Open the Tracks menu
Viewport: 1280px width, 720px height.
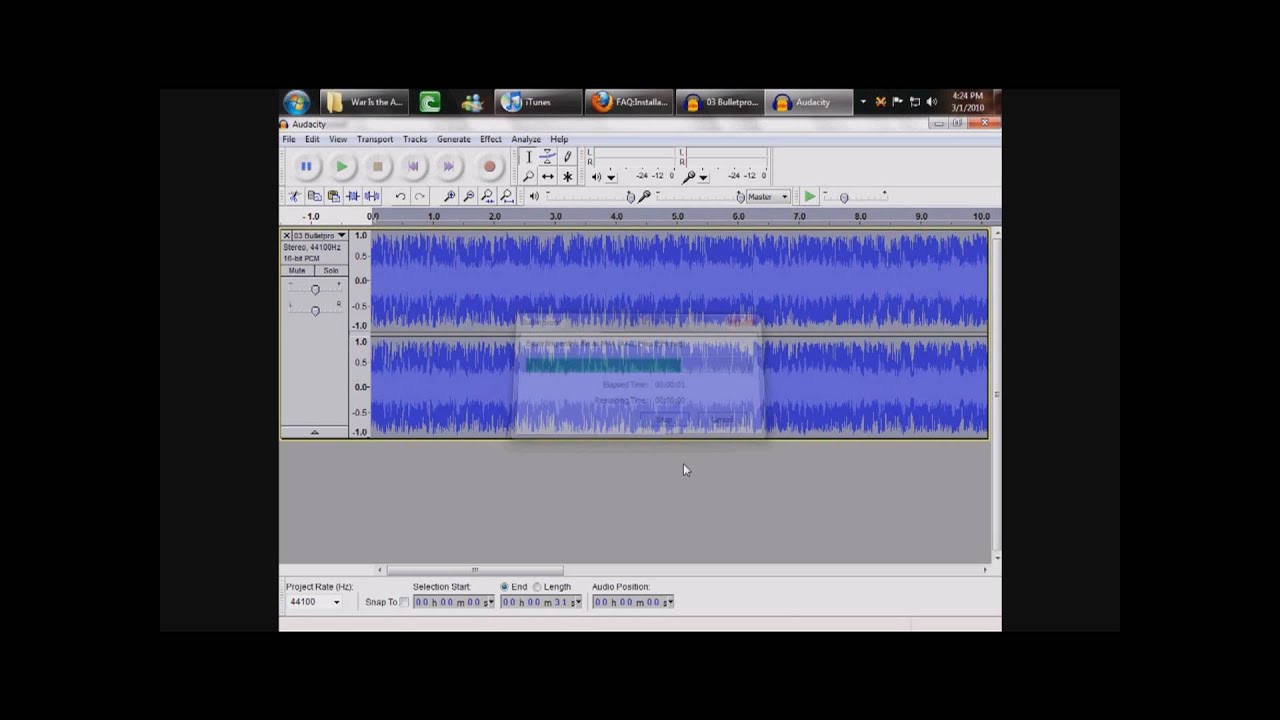click(x=415, y=140)
